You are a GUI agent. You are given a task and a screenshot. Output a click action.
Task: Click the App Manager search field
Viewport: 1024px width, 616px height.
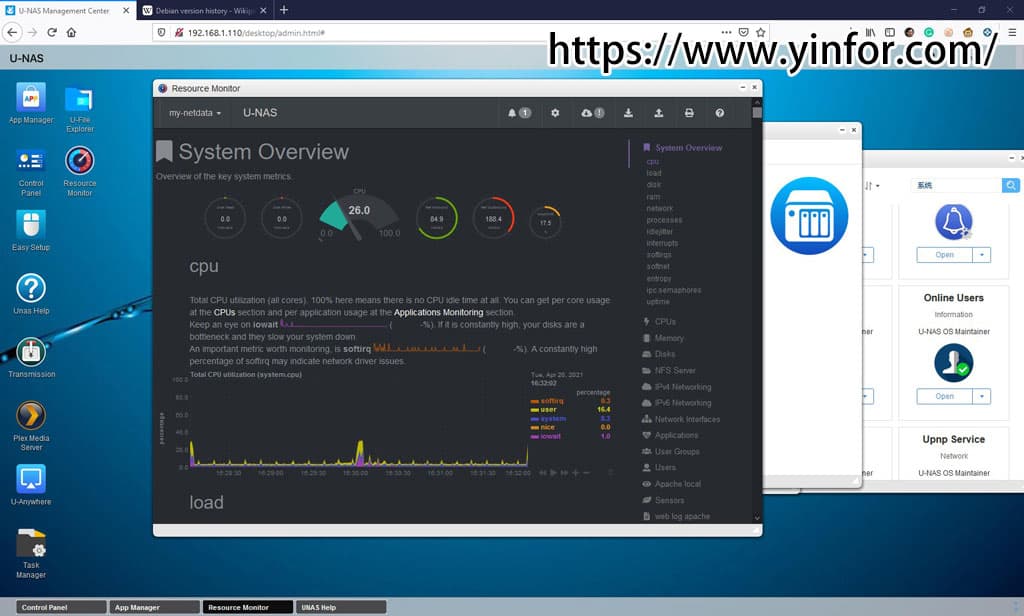(957, 186)
